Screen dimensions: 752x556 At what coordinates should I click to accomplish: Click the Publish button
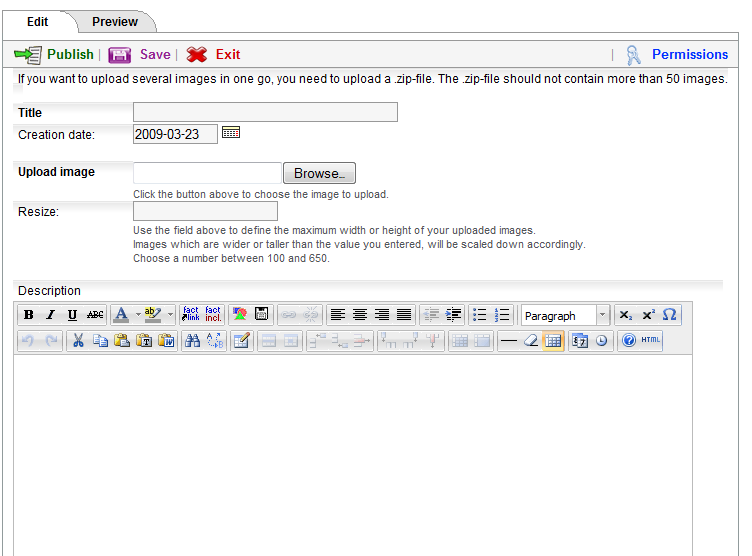tap(55, 54)
